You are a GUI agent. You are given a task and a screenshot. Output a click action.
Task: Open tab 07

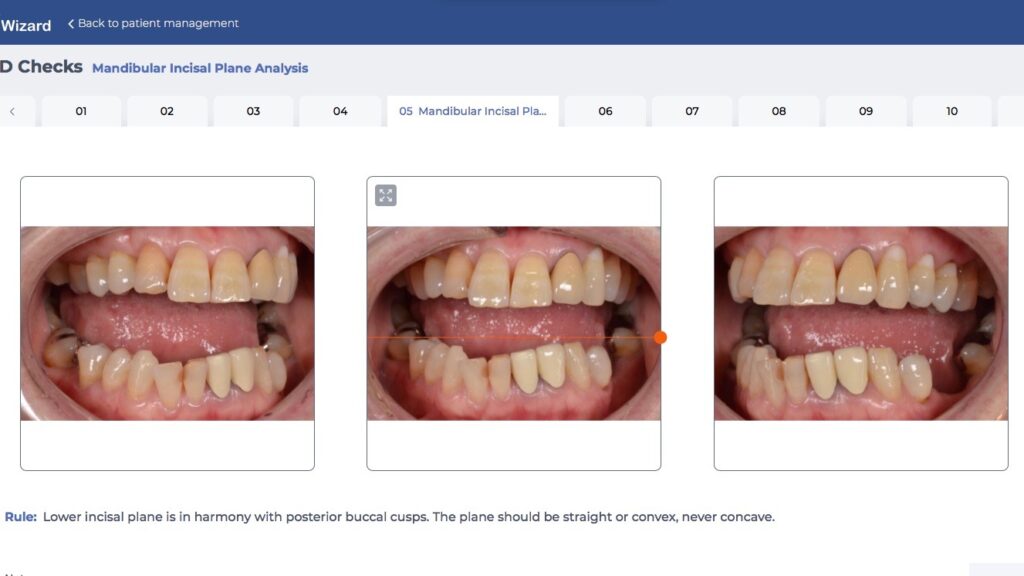tap(692, 111)
